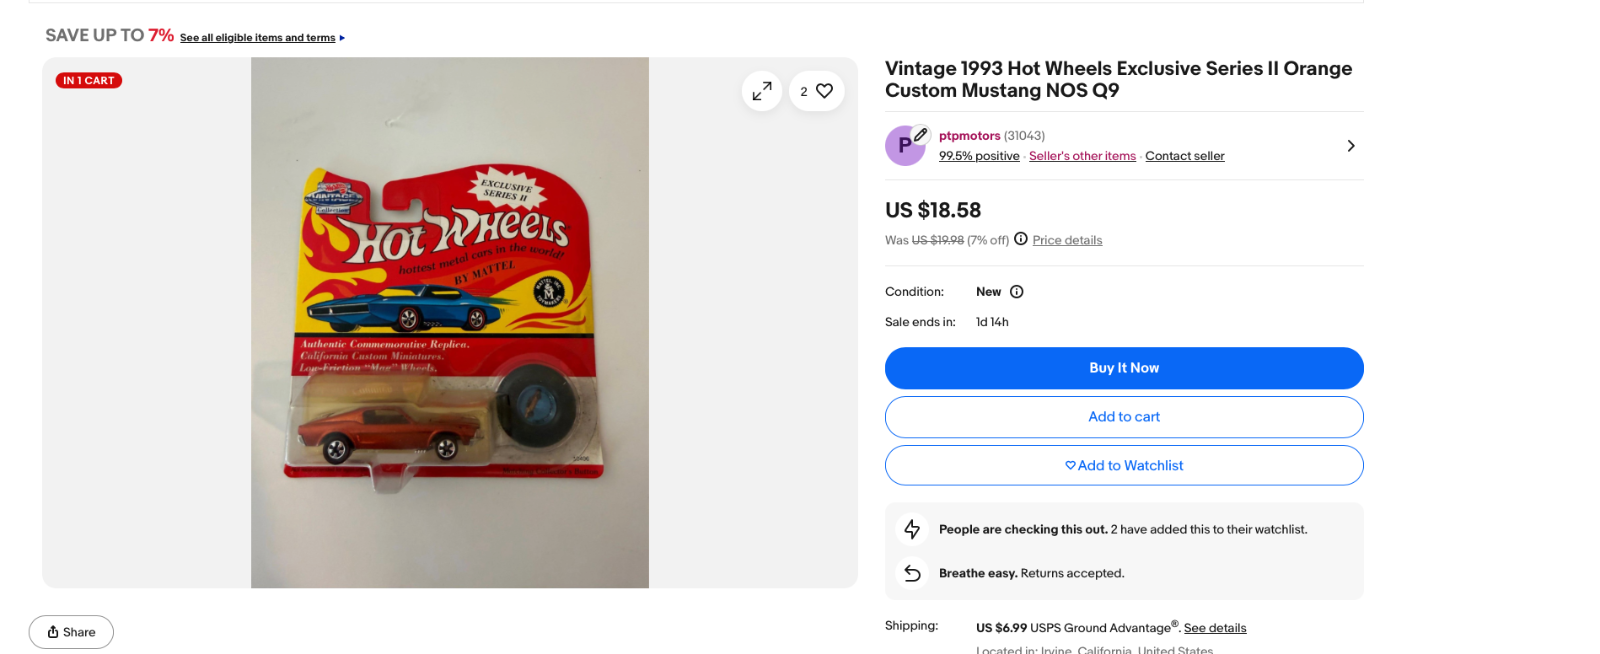
Task: Click the Add to cart button
Action: pyautogui.click(x=1124, y=417)
